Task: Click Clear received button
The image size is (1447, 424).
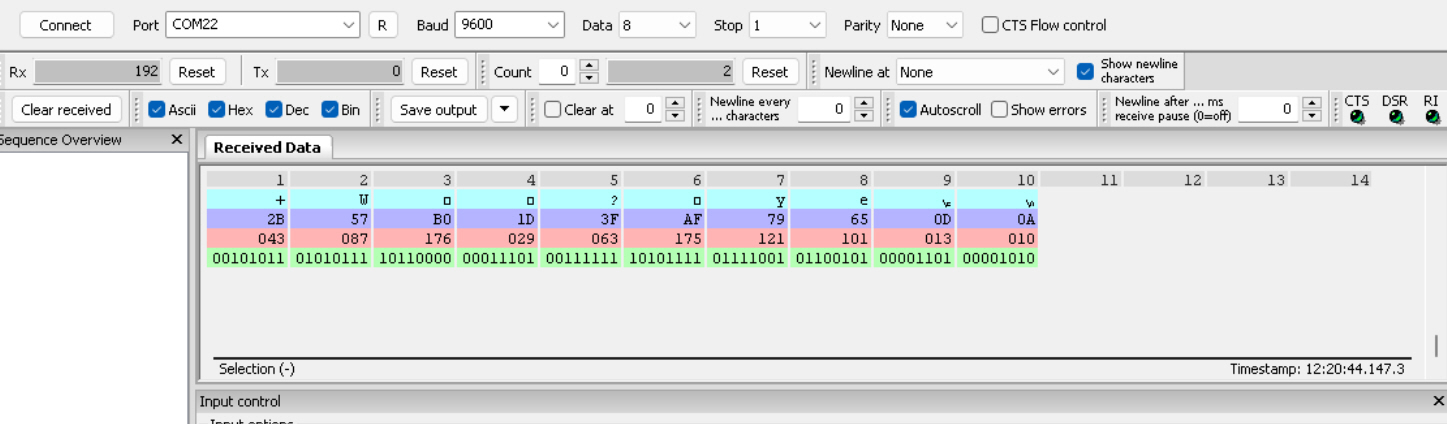Action: (x=66, y=110)
